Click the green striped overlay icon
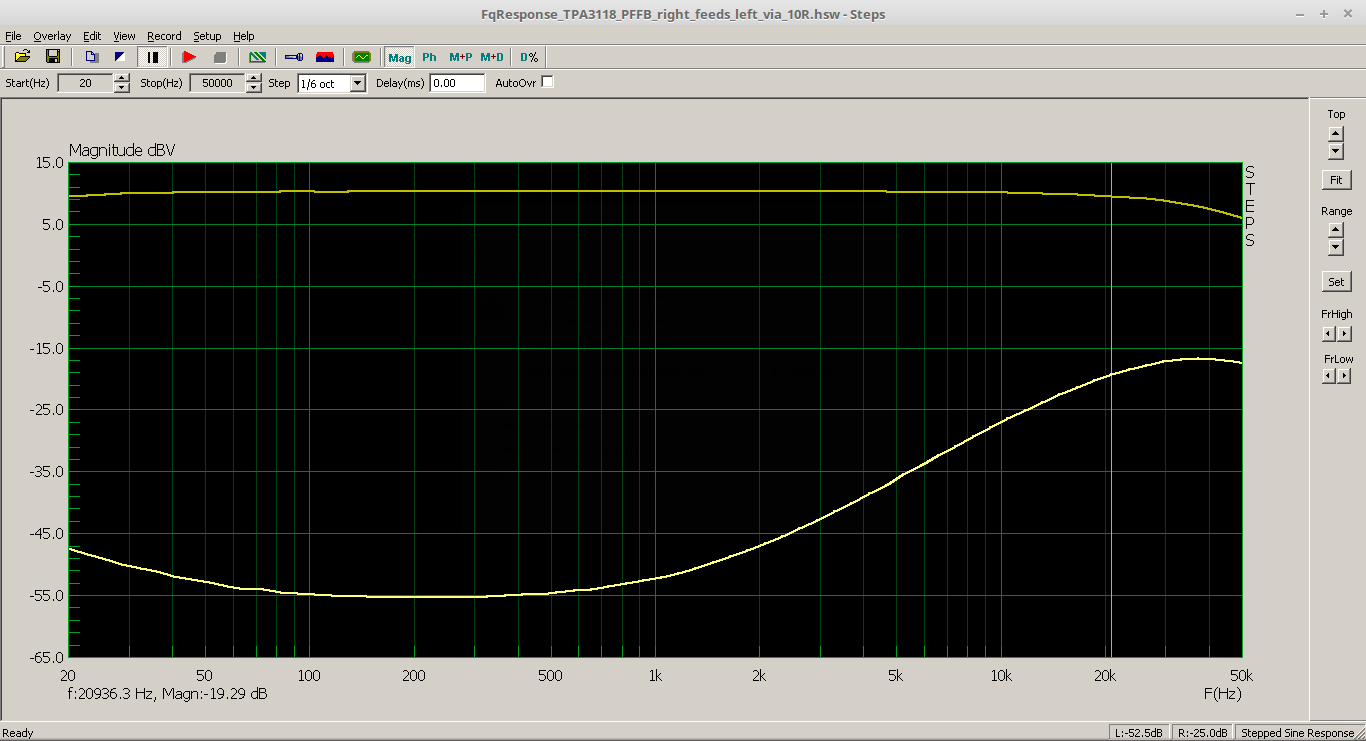The height and width of the screenshot is (741, 1366). [x=257, y=57]
